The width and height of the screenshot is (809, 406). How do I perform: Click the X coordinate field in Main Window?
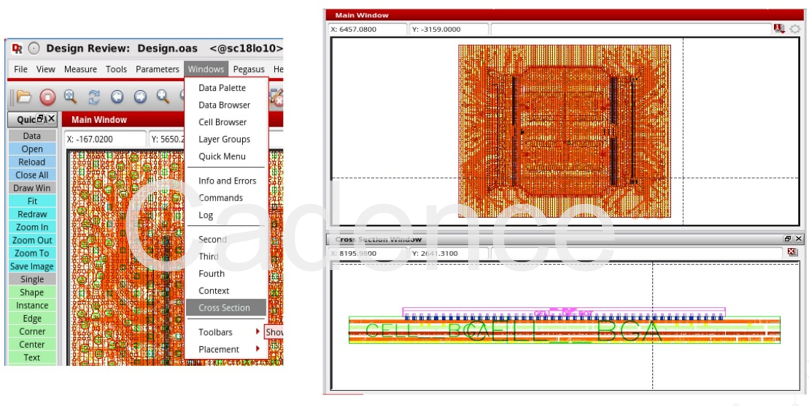103,139
